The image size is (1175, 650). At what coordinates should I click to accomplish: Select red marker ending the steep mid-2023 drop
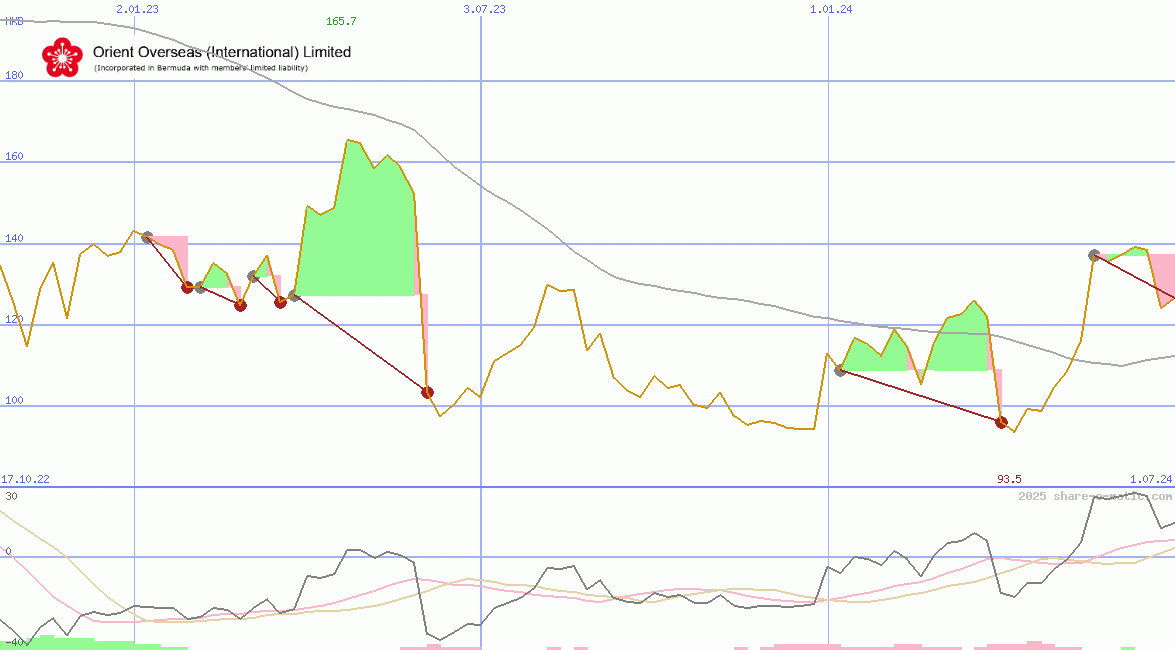coord(427,392)
